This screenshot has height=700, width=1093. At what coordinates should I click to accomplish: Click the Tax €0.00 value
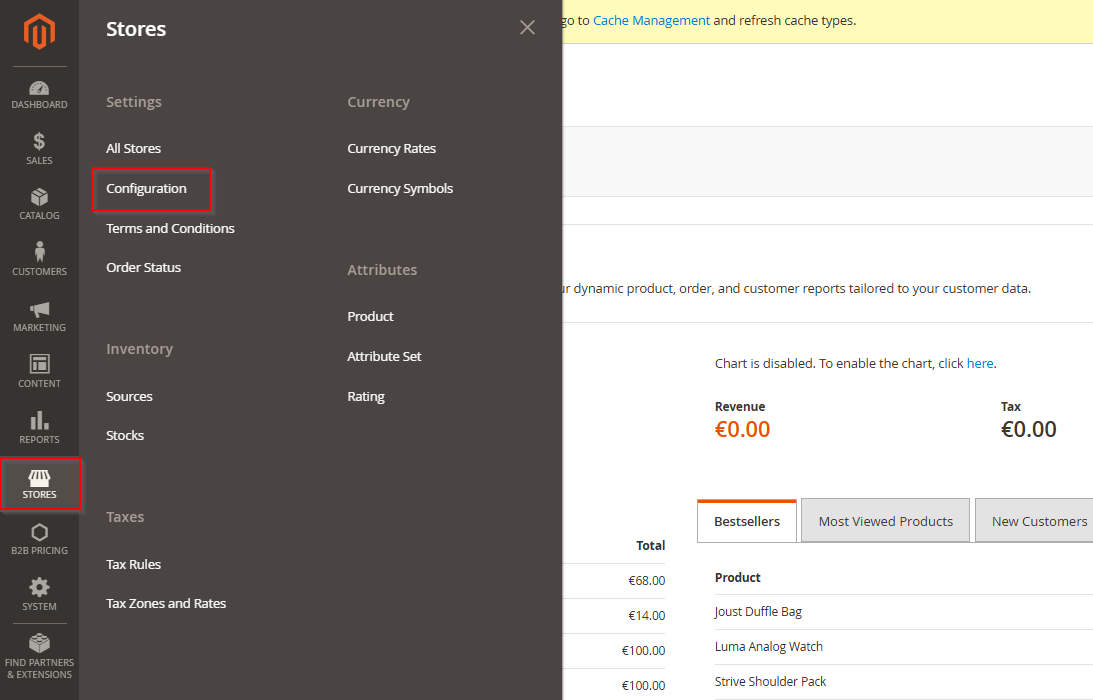(x=1029, y=429)
